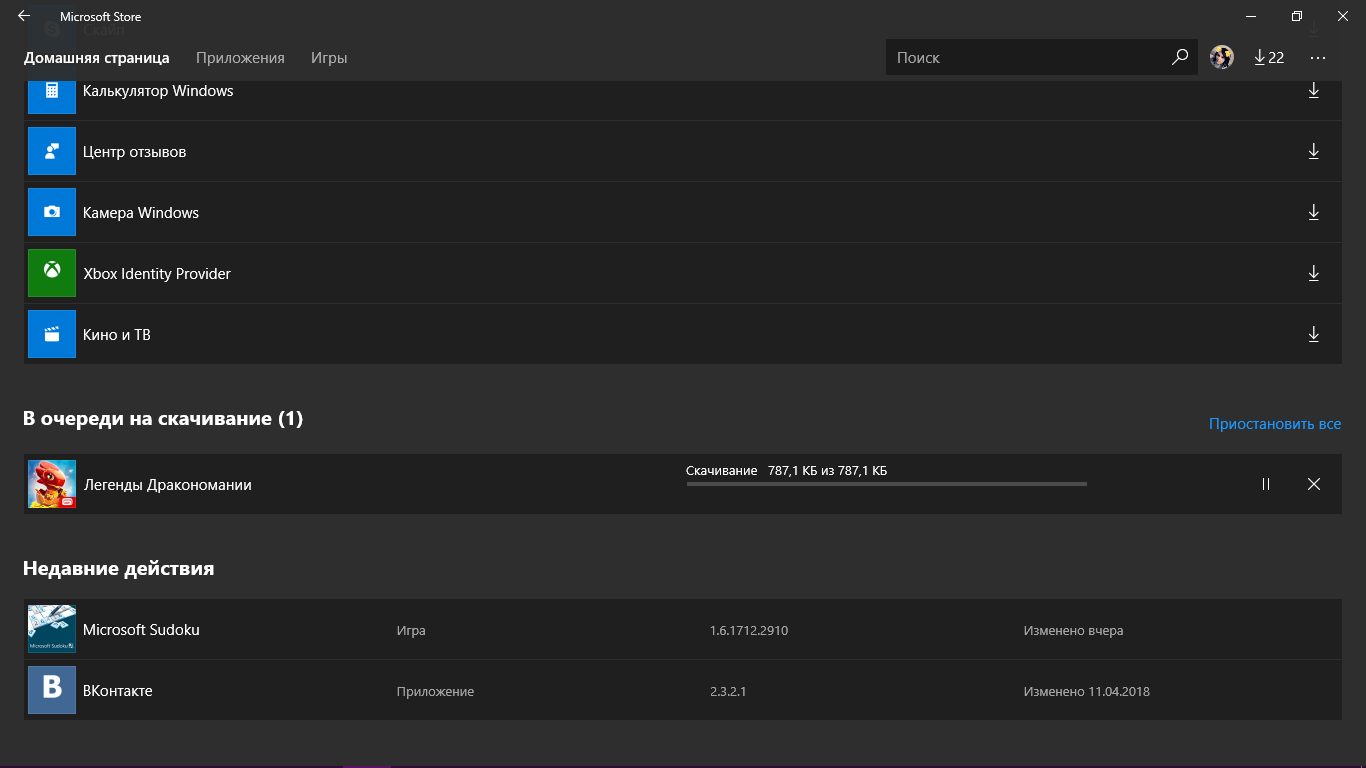Switch to the Игры tab

coord(329,58)
